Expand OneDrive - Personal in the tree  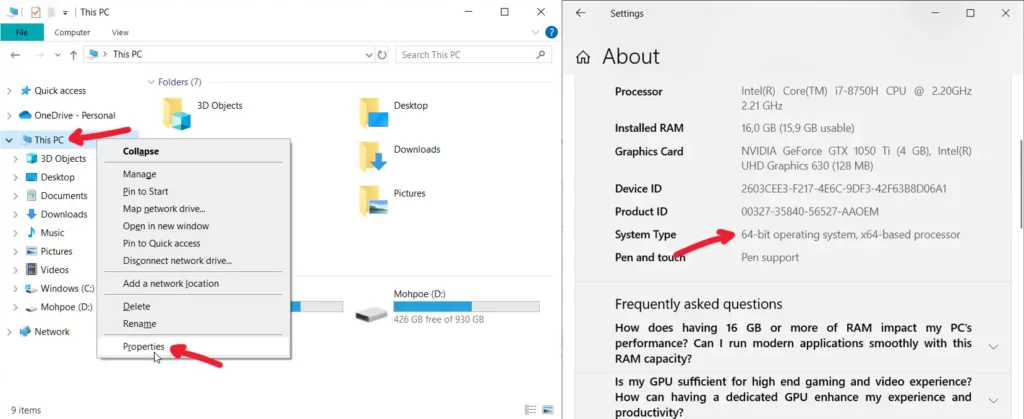tap(9, 116)
